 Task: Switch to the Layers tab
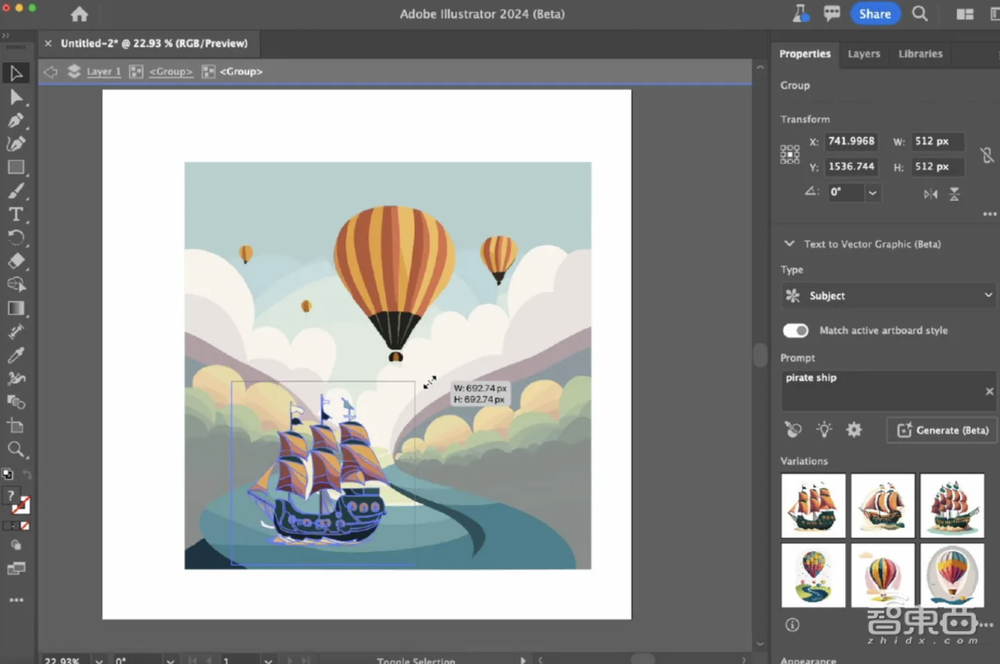864,54
